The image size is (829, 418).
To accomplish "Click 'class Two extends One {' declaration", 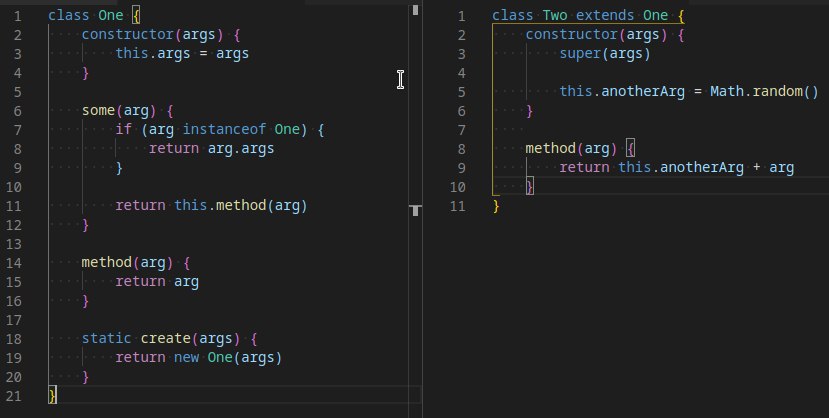I will tap(588, 16).
